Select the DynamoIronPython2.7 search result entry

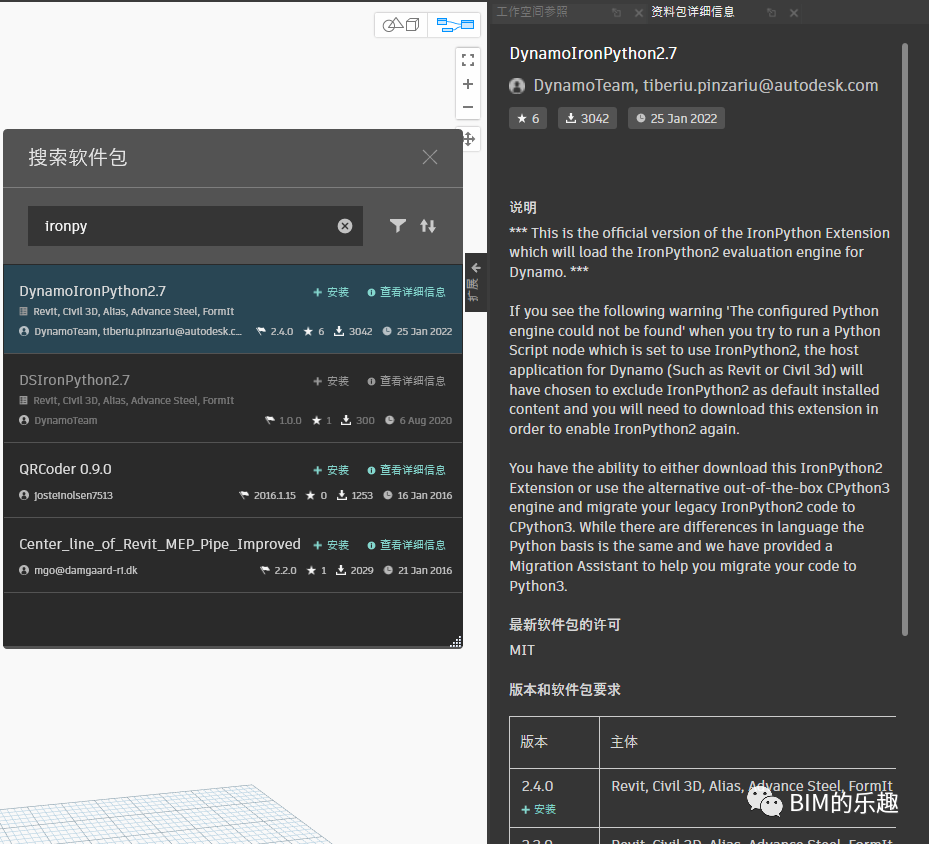coord(150,305)
